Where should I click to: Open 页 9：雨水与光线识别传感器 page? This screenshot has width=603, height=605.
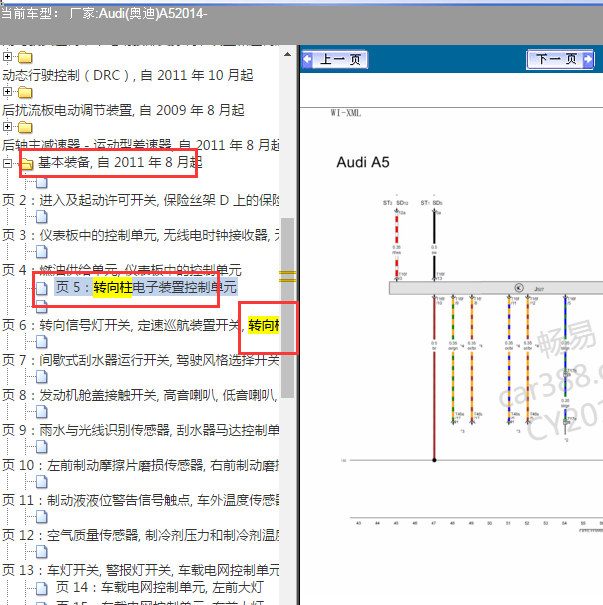(141, 430)
